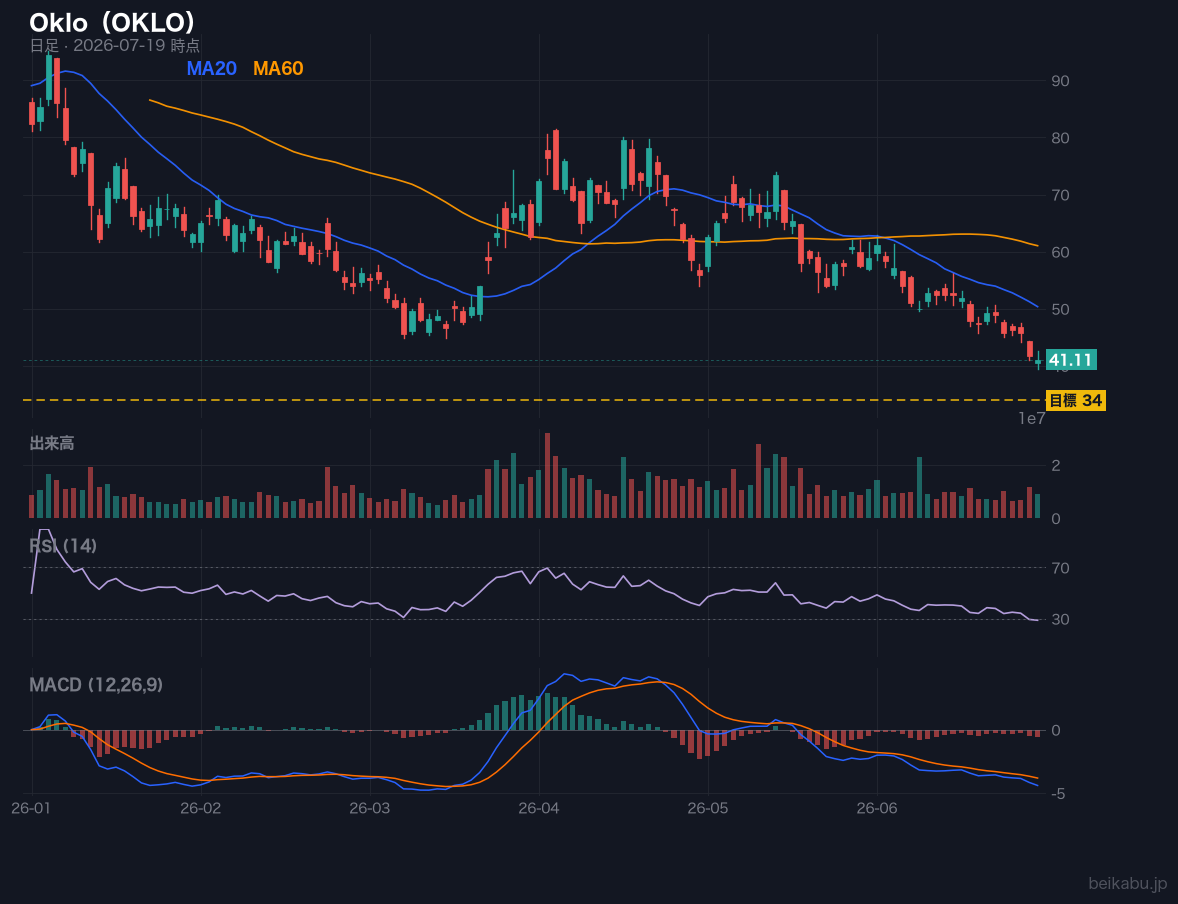Select the MA60 legend label

click(278, 68)
